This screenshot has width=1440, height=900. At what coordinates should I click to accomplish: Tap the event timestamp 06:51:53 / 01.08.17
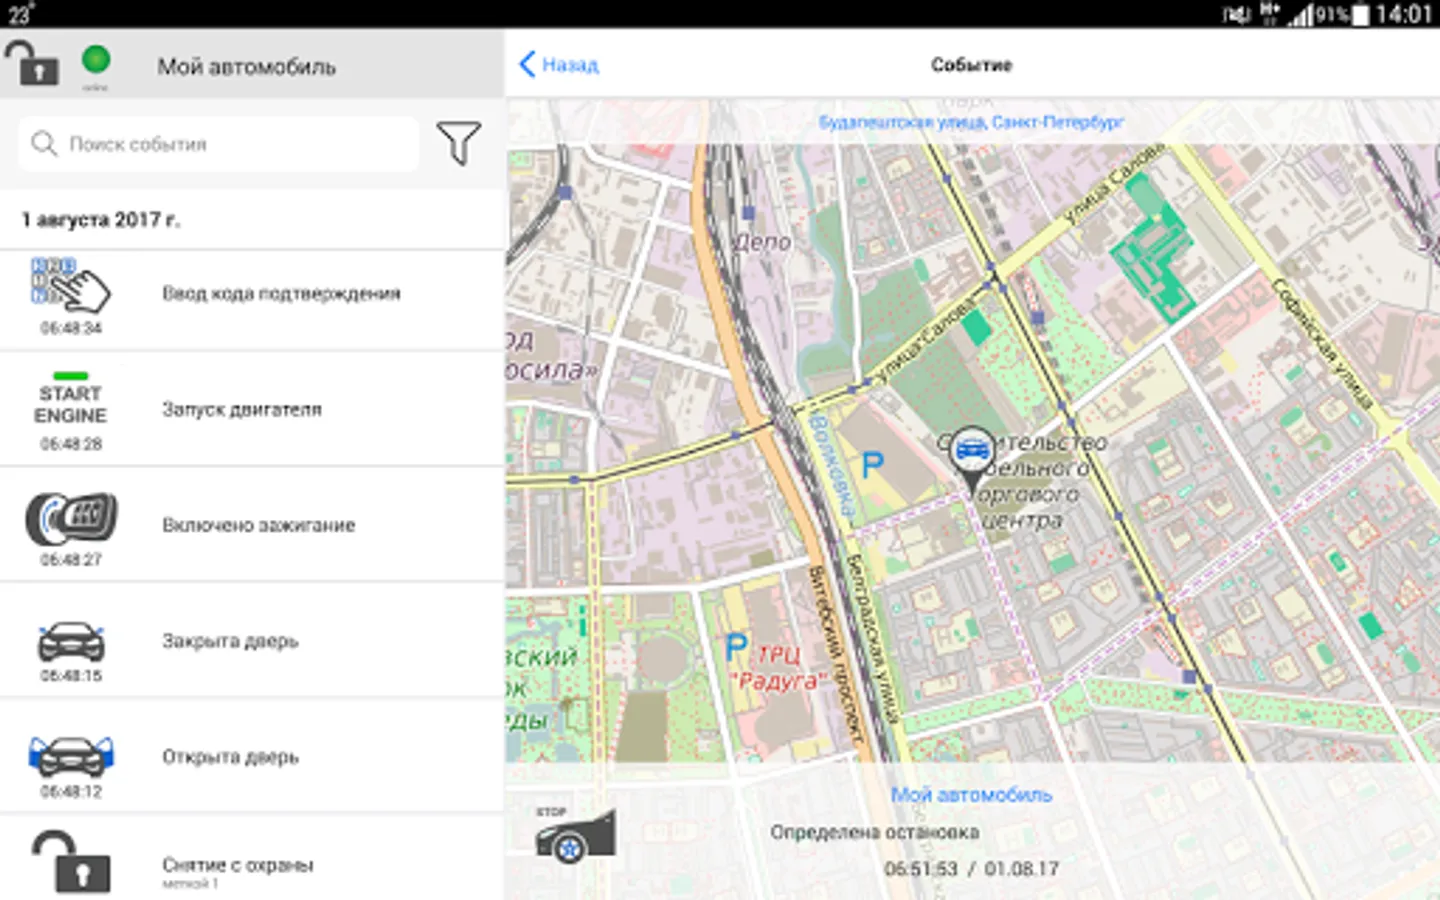[971, 869]
